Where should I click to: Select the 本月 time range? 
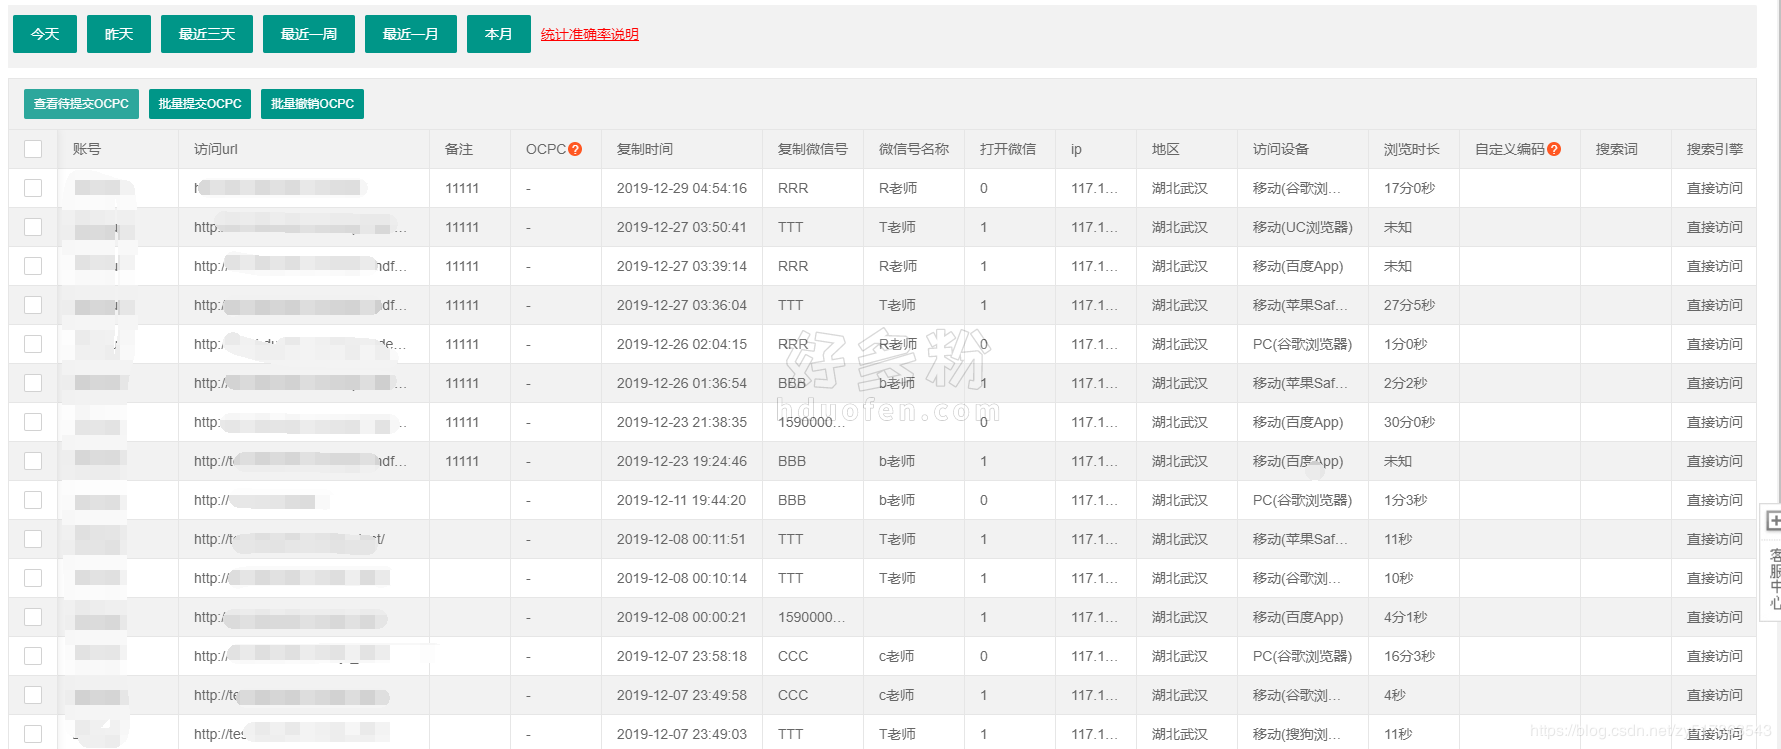(x=498, y=34)
